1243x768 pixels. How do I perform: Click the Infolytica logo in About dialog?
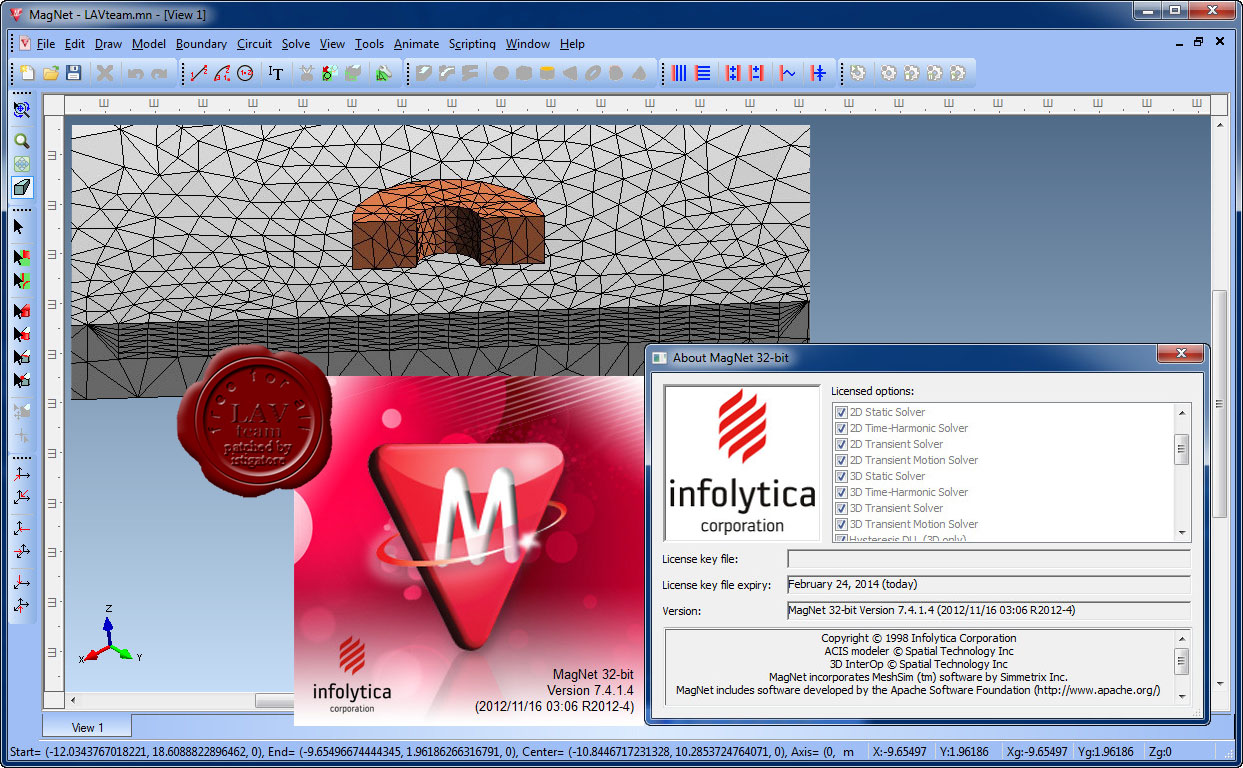point(742,463)
